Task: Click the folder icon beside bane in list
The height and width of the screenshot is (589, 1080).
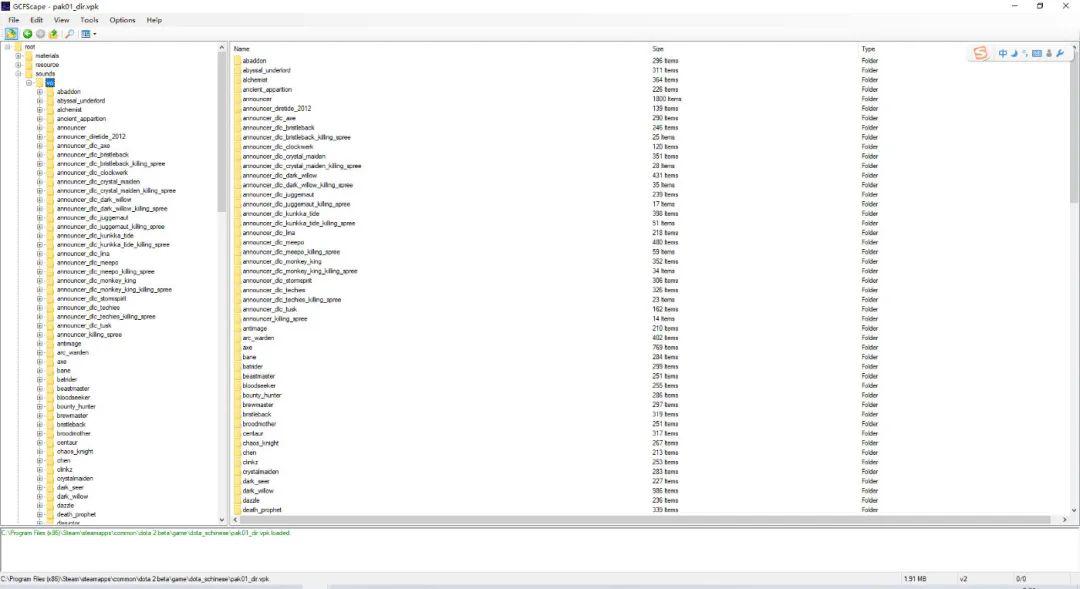Action: pyautogui.click(x=238, y=358)
